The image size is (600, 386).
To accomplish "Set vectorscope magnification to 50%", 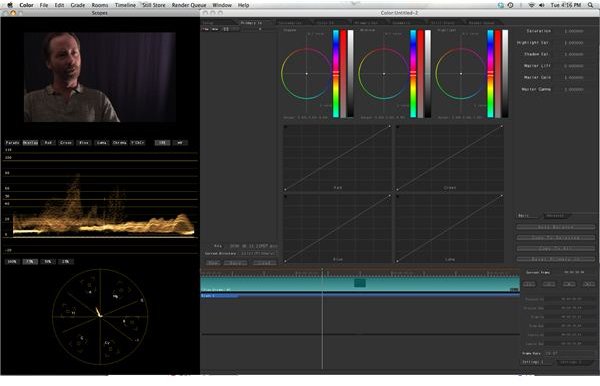I will (48, 262).
